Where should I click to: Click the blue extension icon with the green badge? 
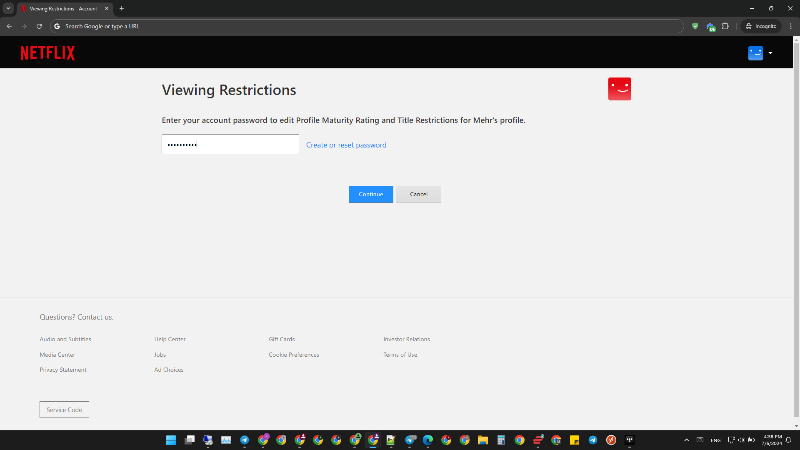[711, 27]
